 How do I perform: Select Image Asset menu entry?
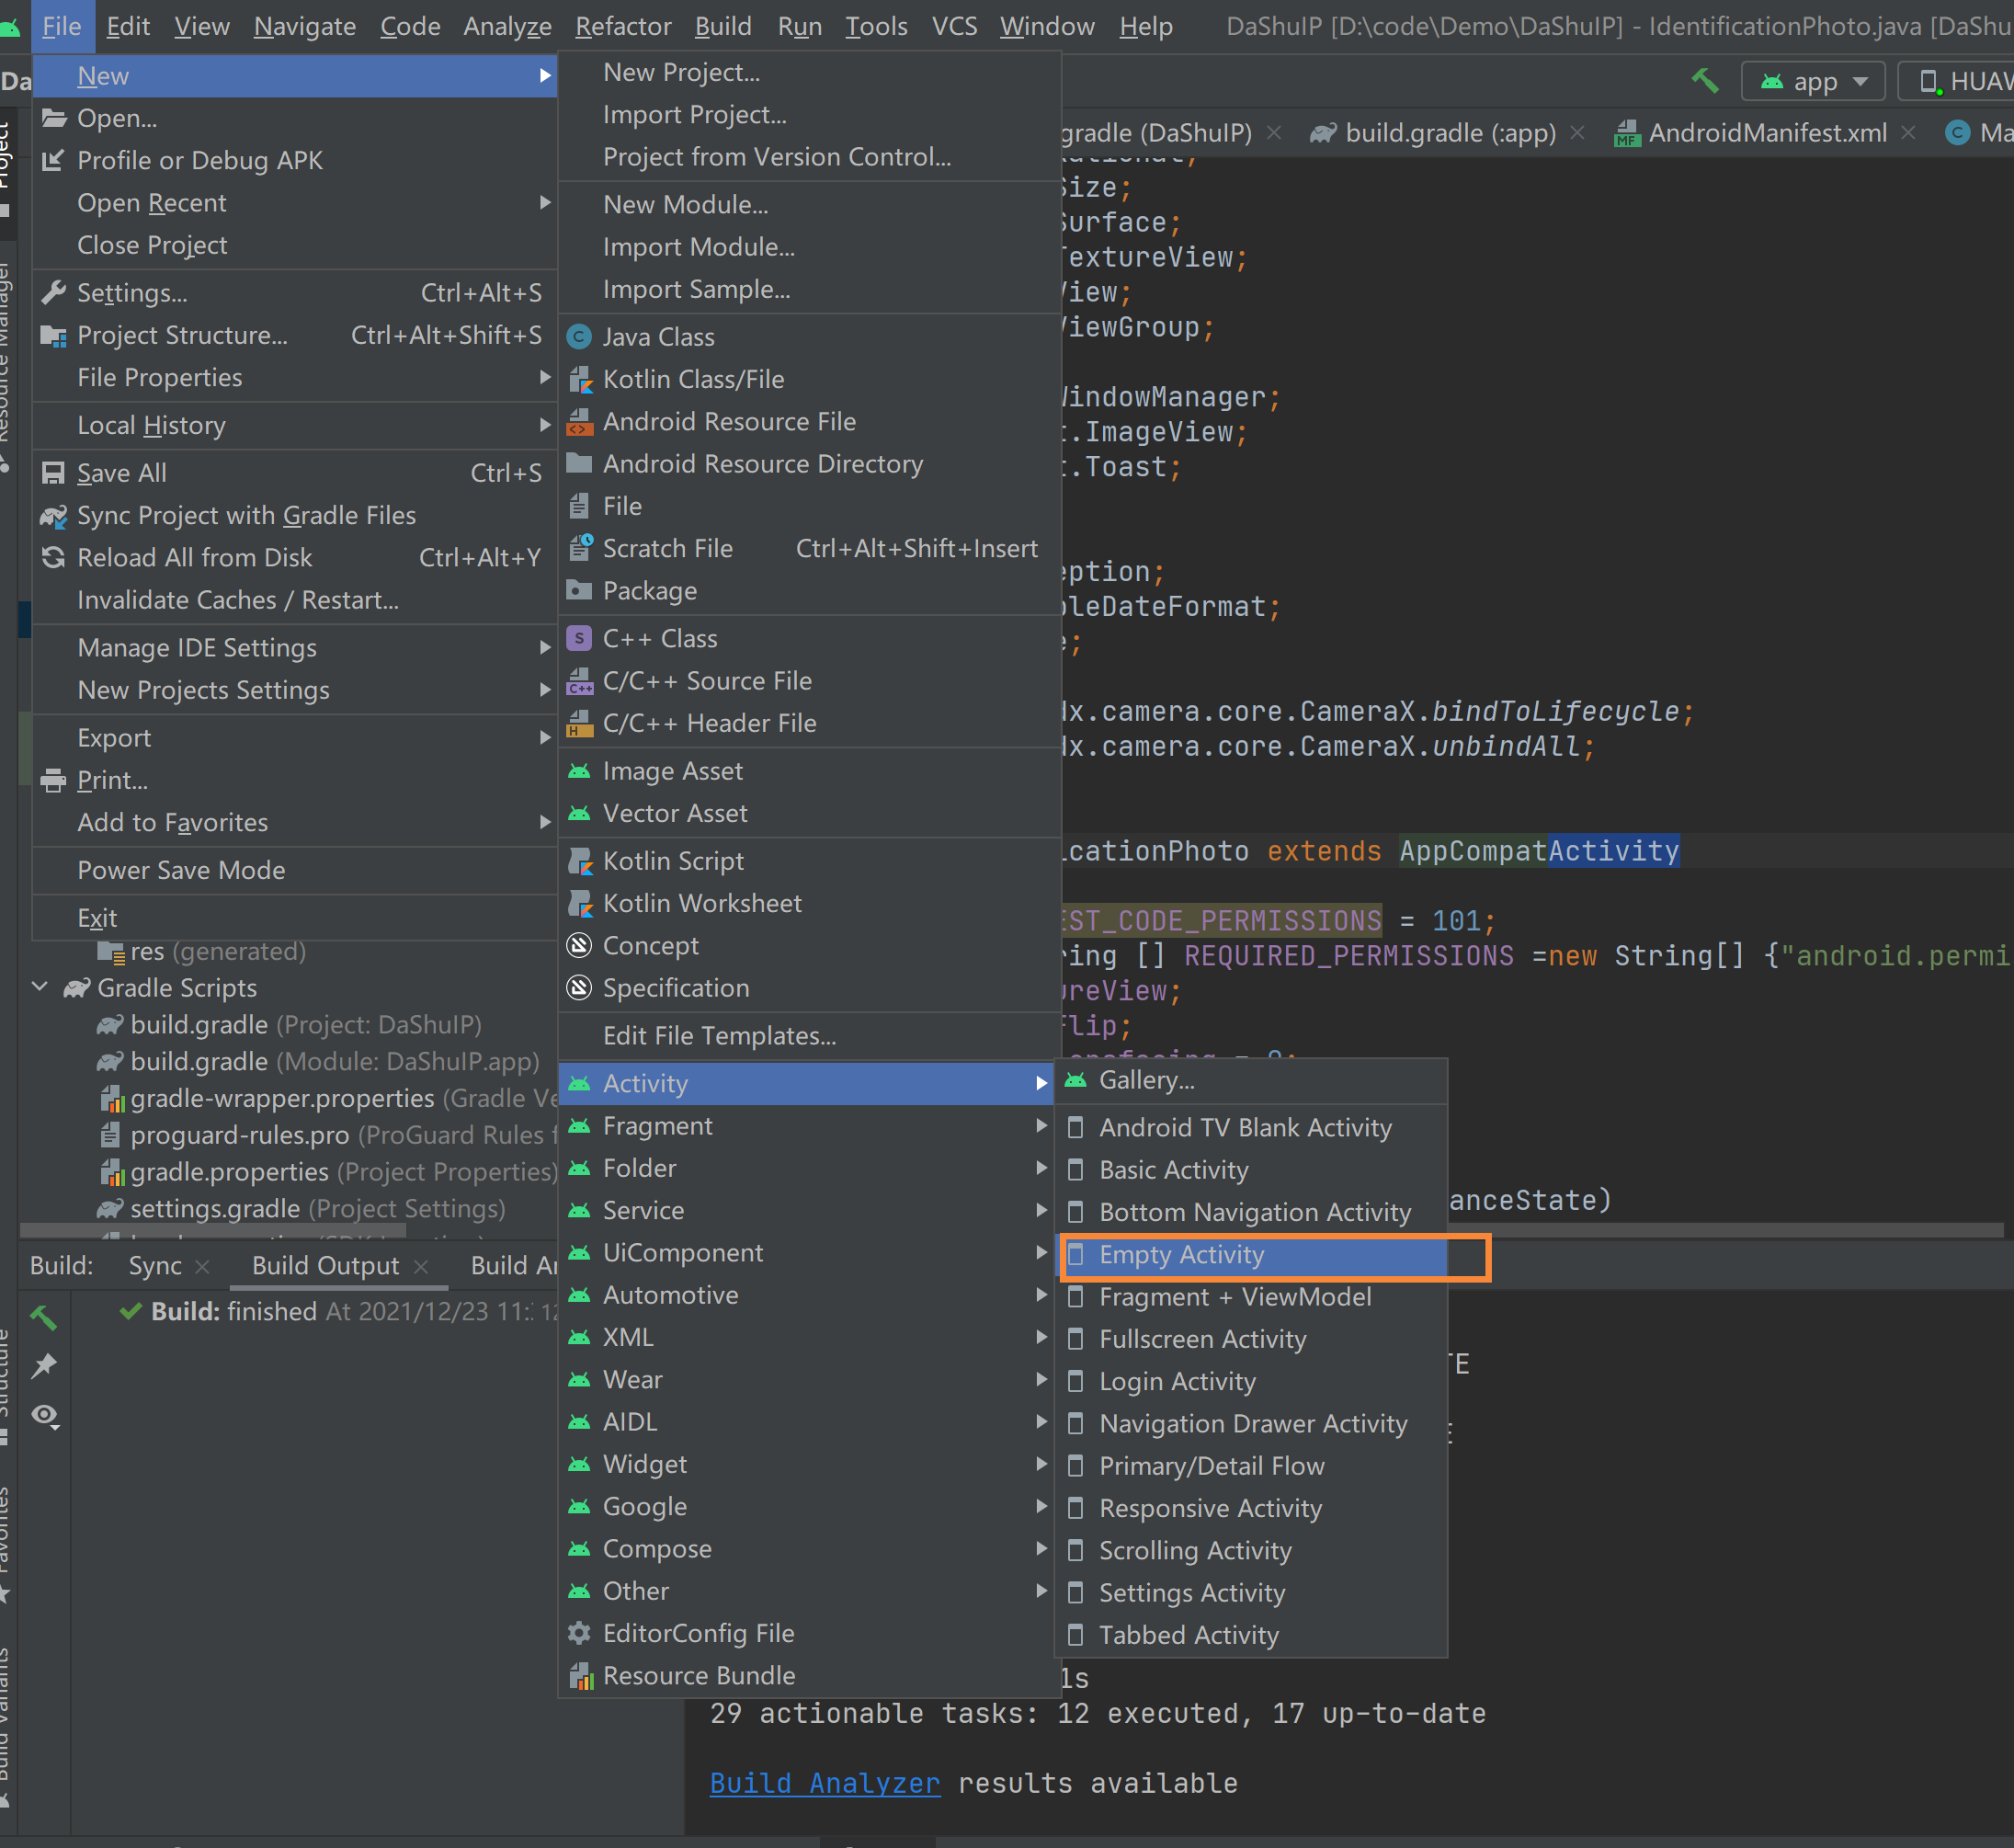point(672,771)
